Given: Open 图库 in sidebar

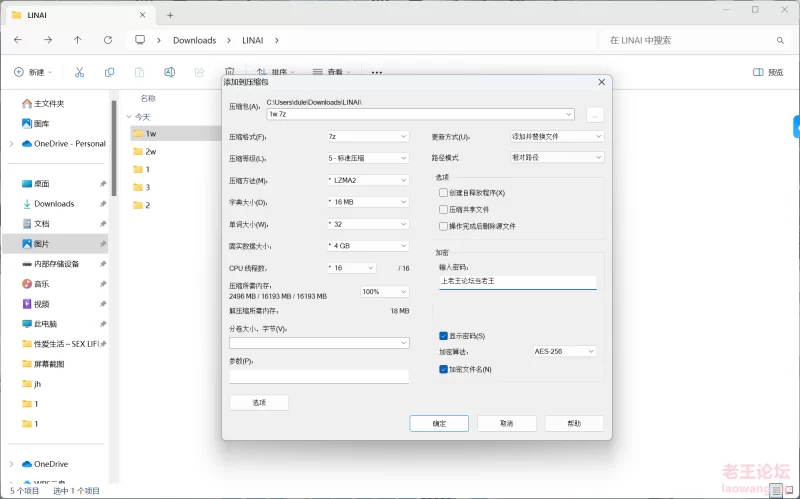Looking at the screenshot, I should pos(36,123).
